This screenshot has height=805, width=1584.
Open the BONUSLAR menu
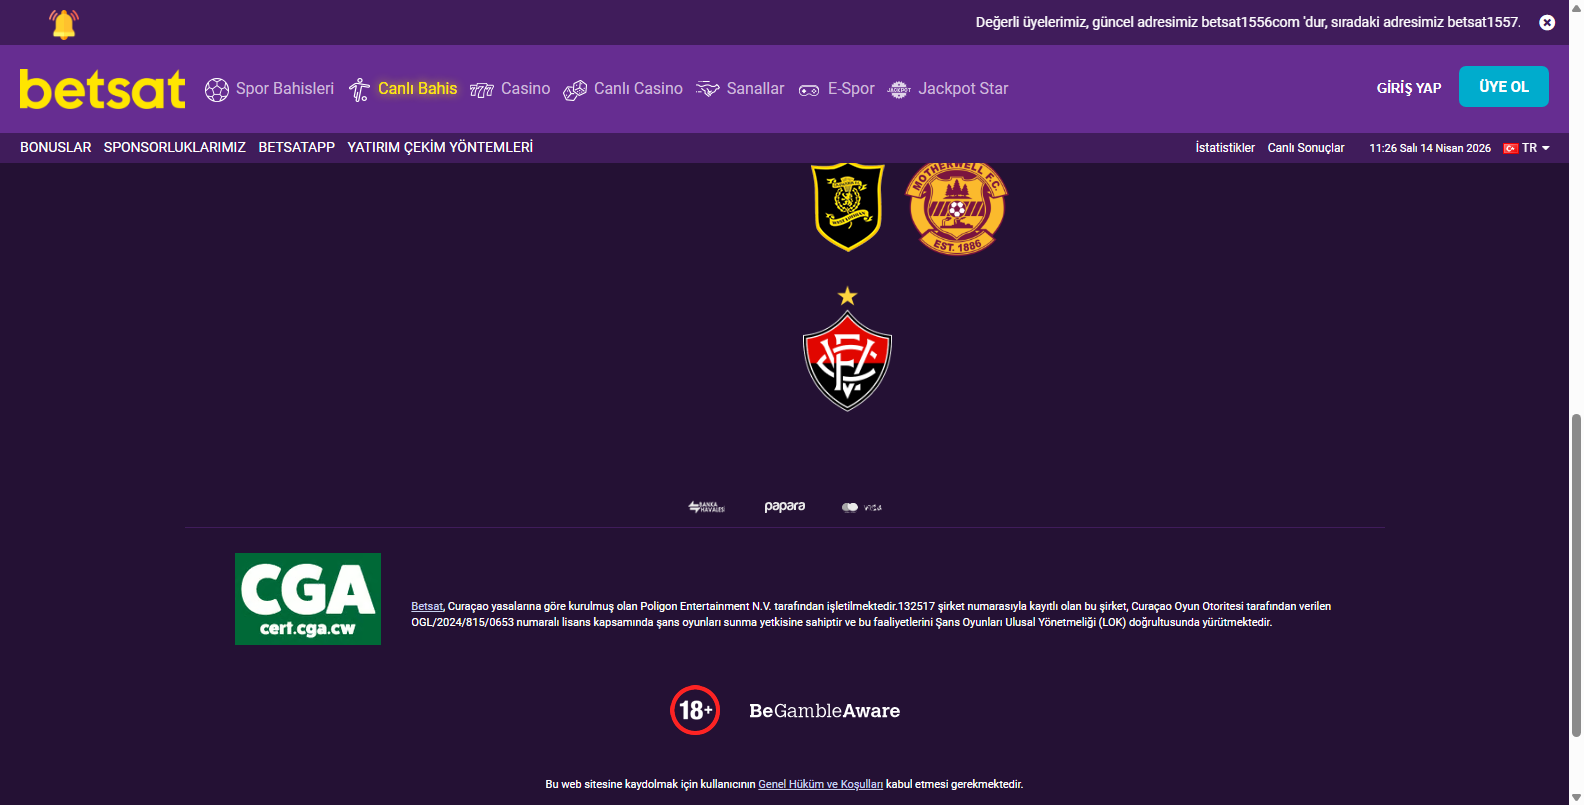point(56,147)
